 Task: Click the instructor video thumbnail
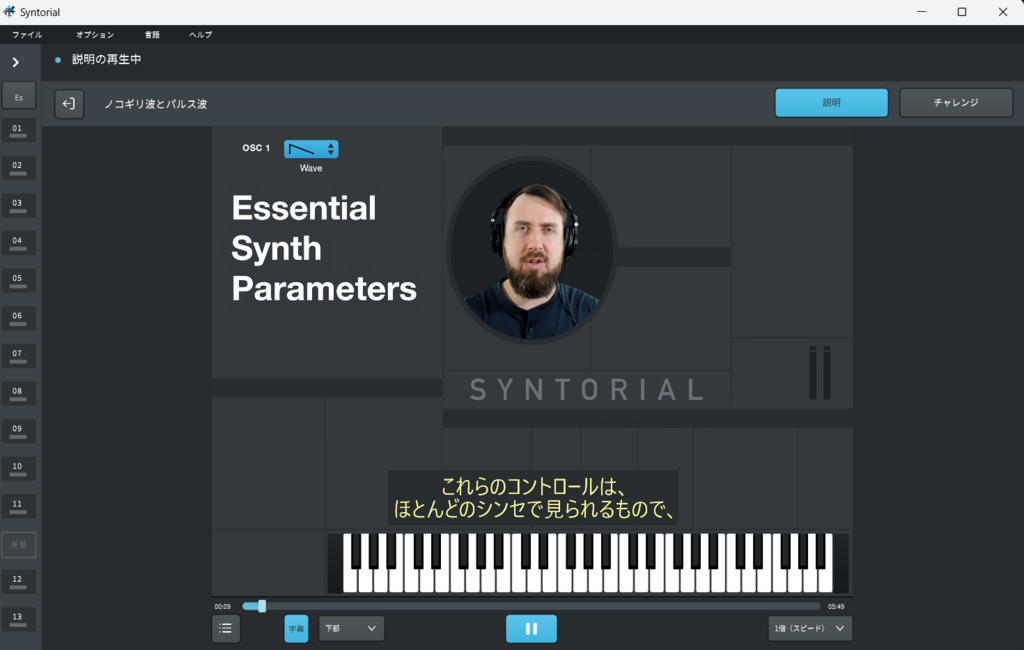tap(531, 250)
